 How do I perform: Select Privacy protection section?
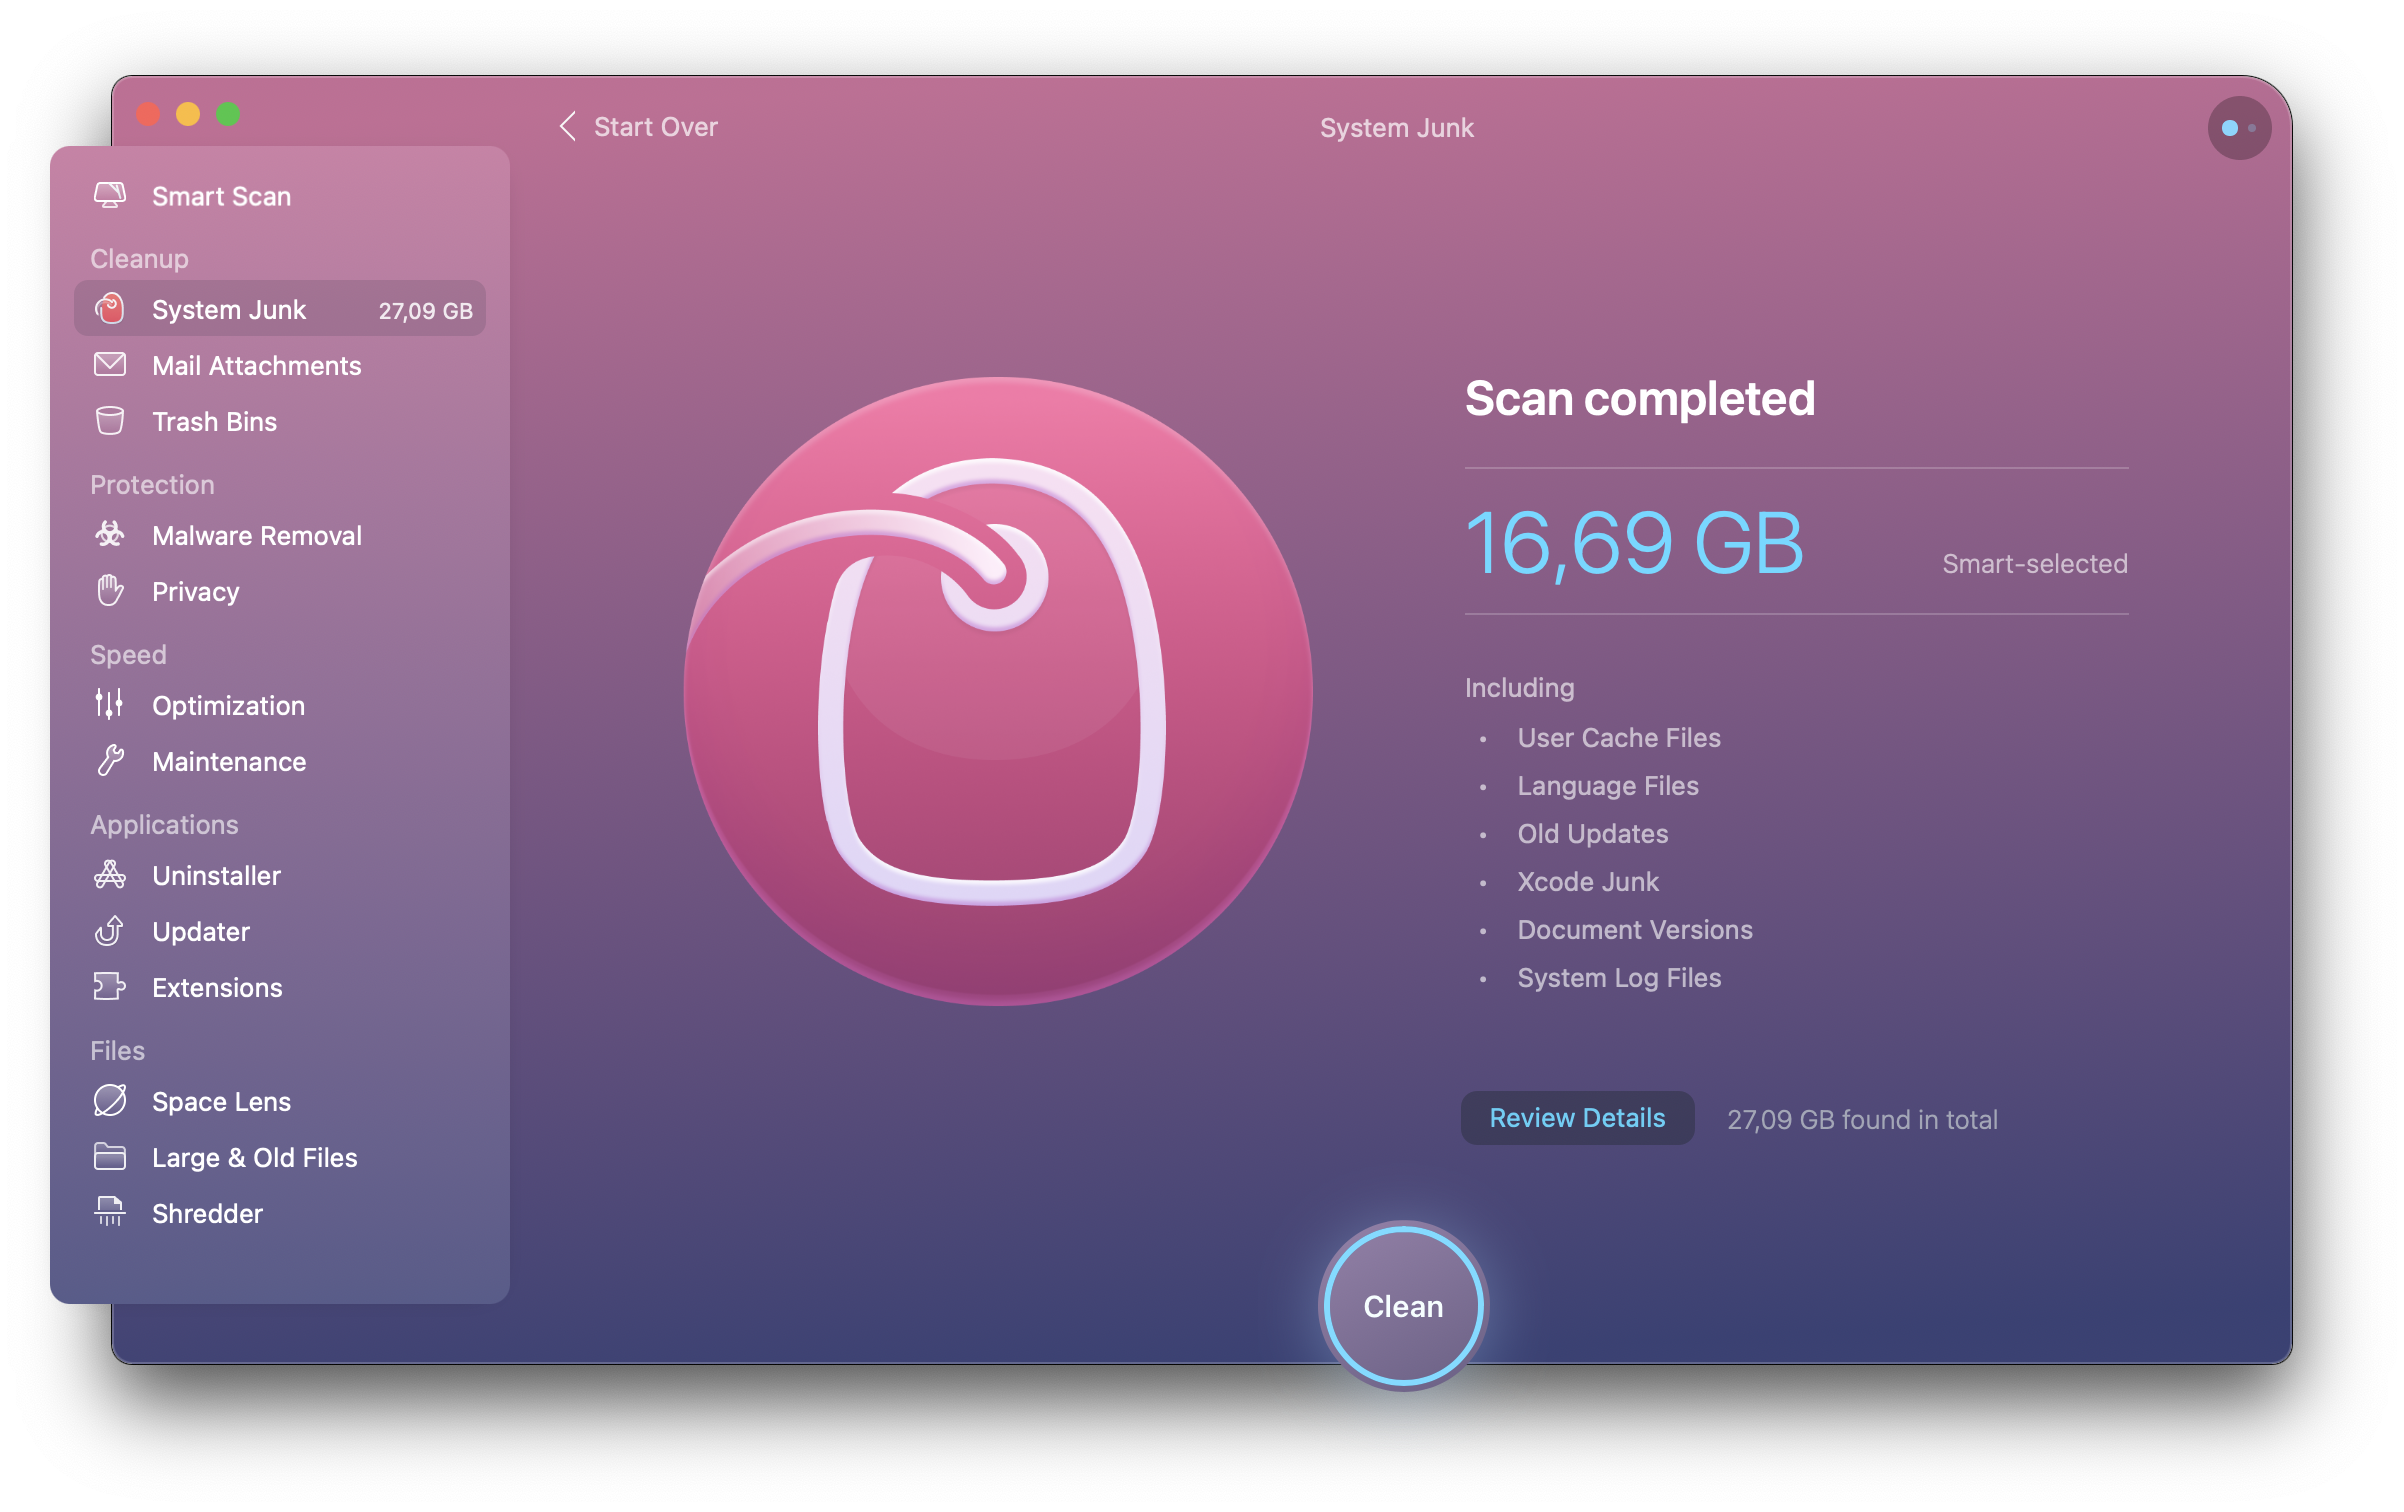coord(195,591)
